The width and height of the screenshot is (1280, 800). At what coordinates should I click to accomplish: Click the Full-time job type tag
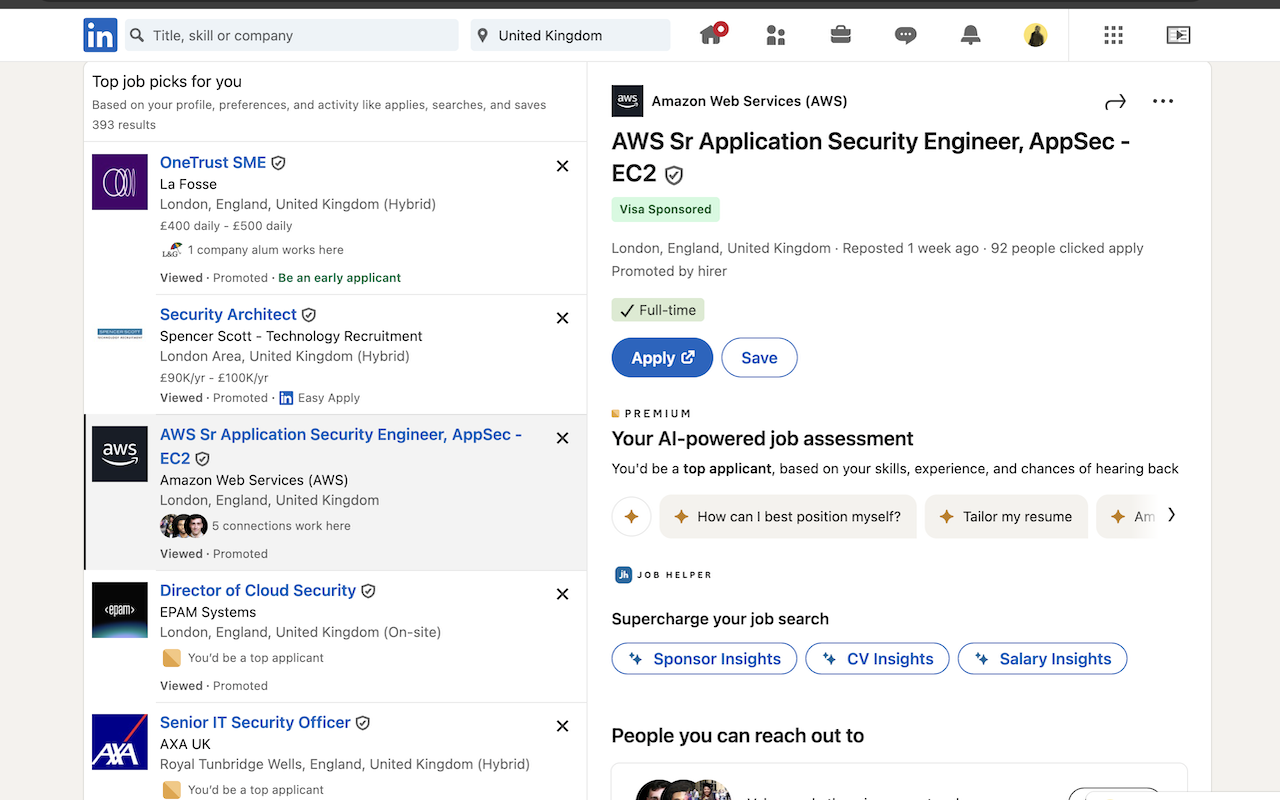[x=658, y=310]
